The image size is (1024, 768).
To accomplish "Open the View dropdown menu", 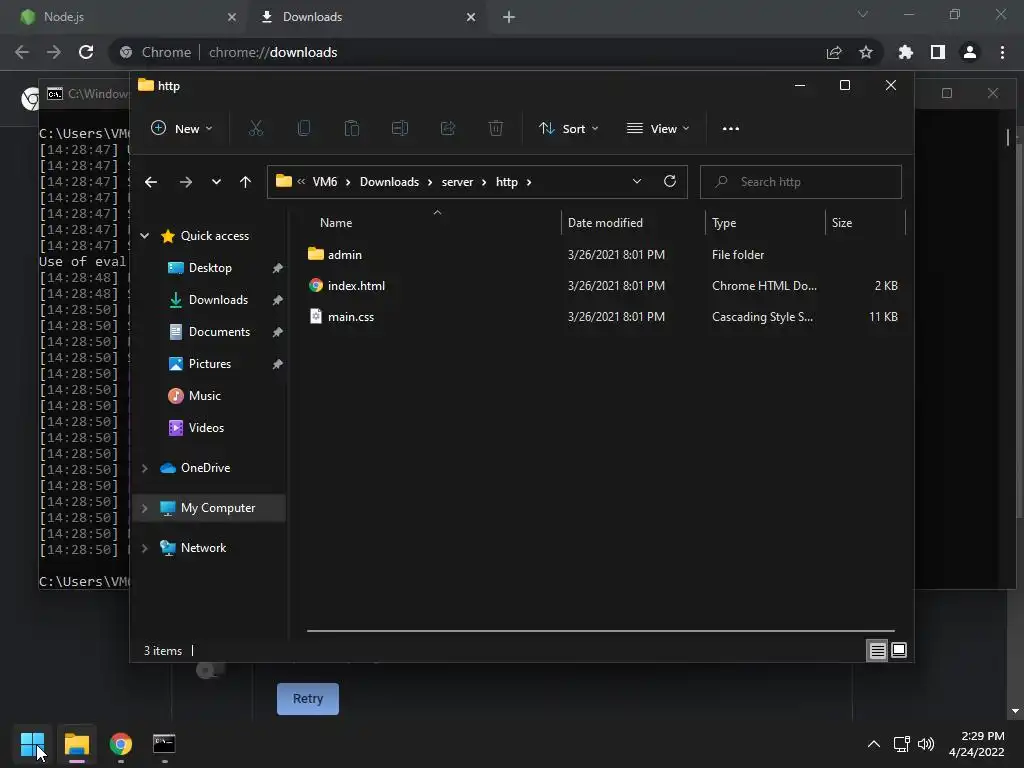I will tap(658, 129).
